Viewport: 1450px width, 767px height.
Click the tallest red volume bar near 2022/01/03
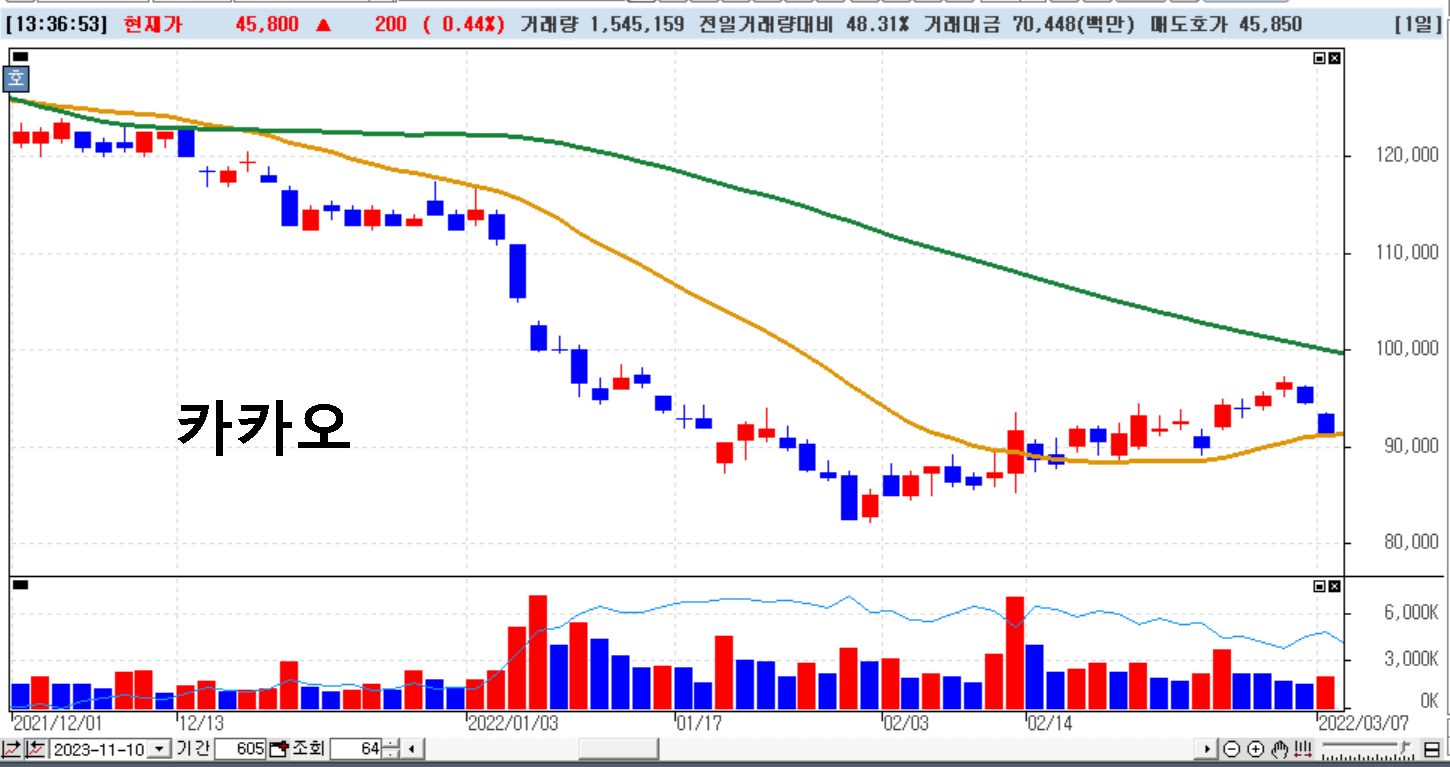(538, 652)
